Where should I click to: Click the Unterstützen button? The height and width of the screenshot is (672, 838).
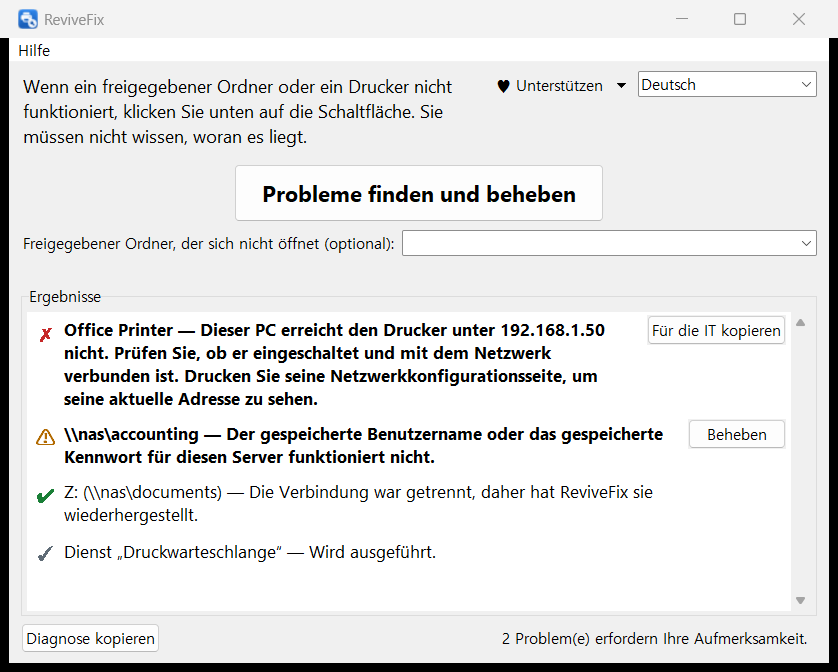[x=559, y=86]
